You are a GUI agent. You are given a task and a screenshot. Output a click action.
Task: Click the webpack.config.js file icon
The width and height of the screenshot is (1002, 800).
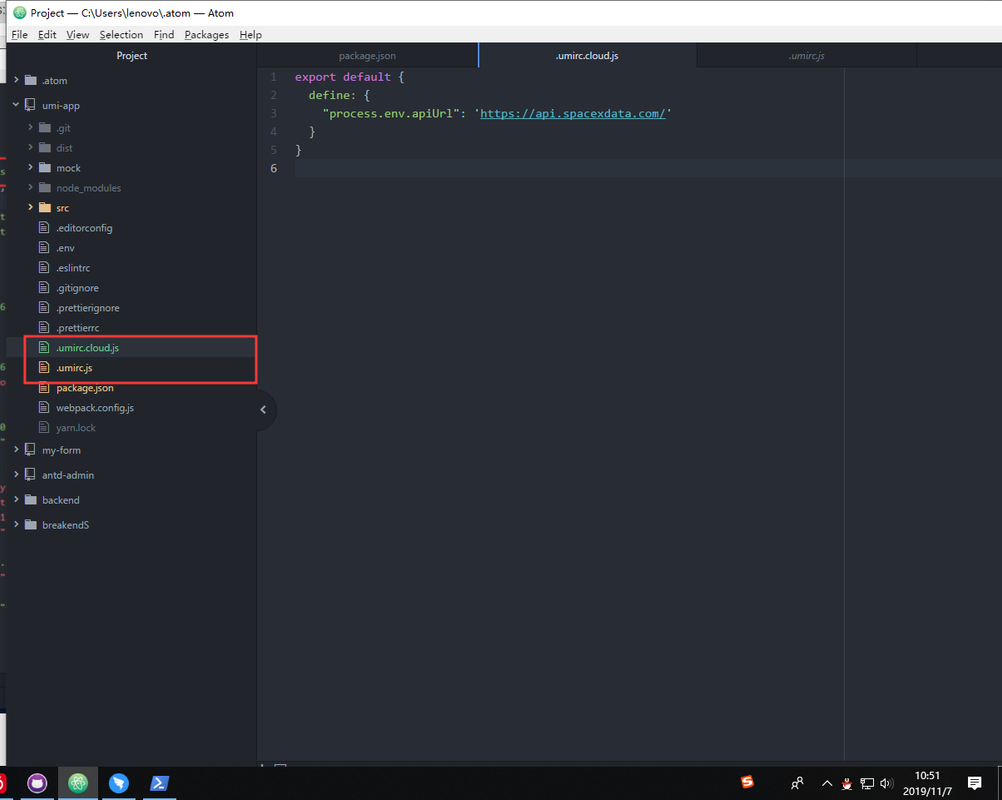click(44, 407)
